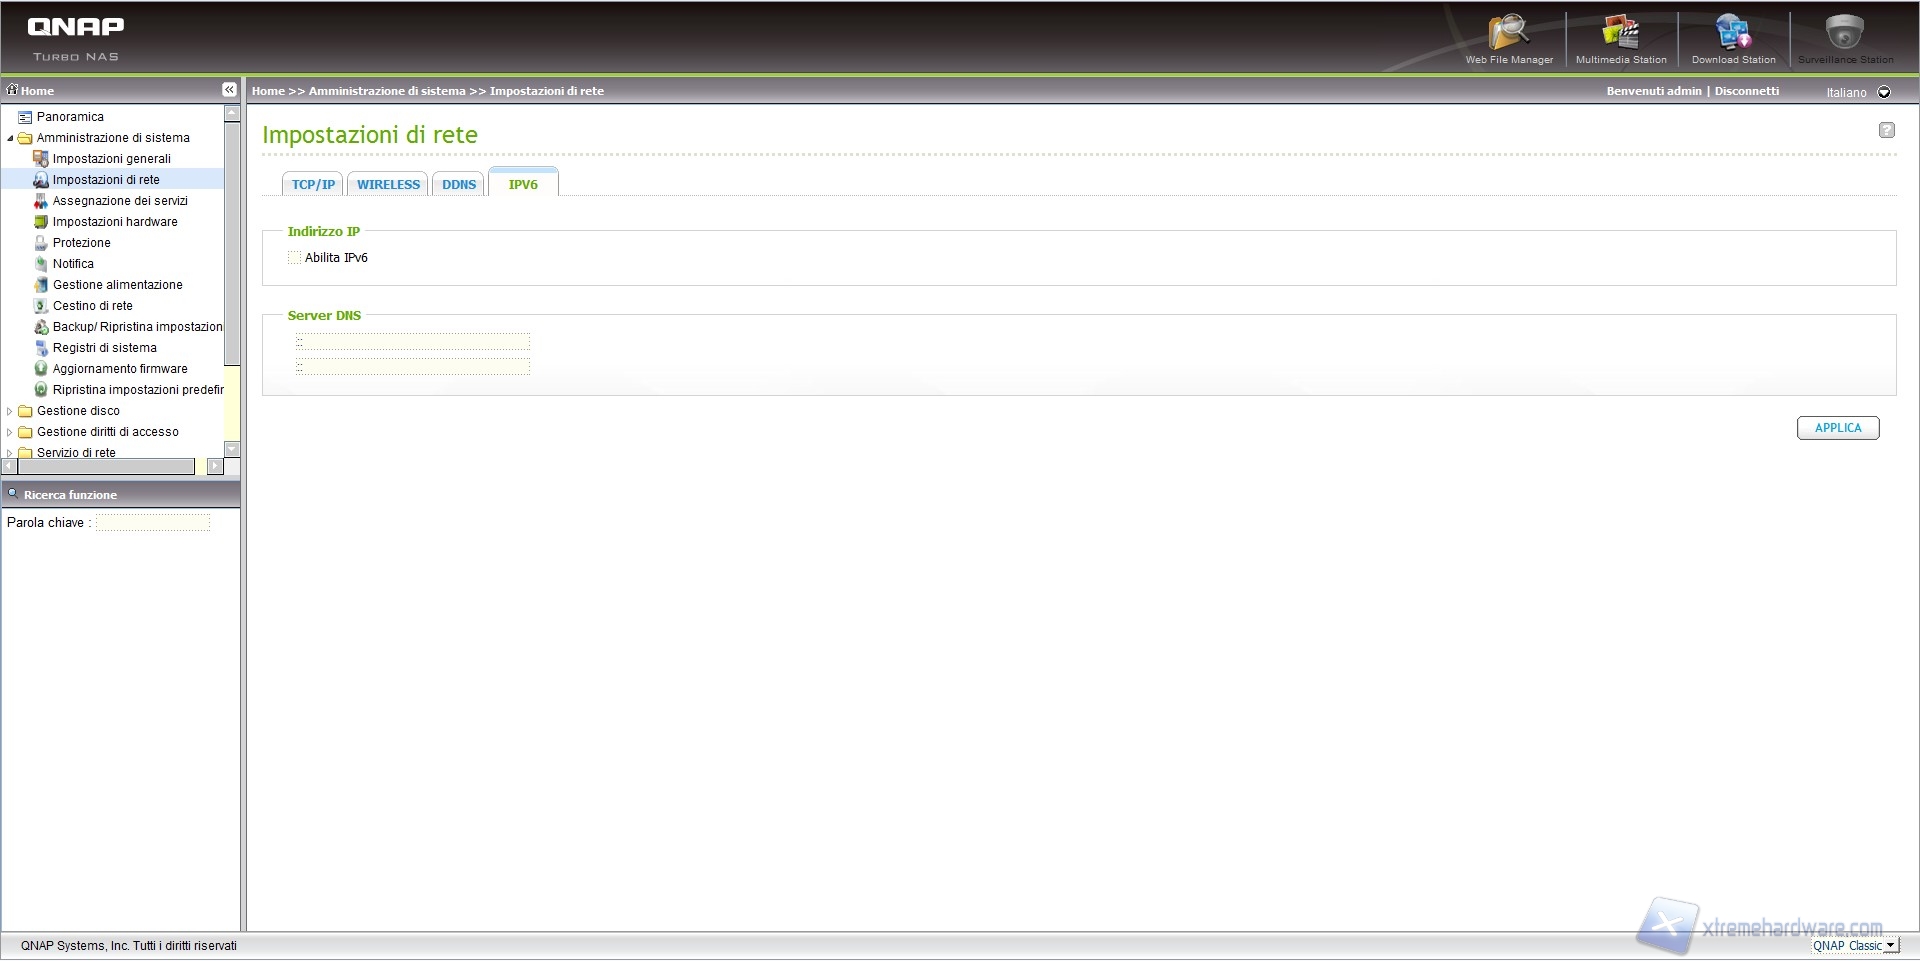Collapse Amministrazione di sistema tree node

click(10, 138)
